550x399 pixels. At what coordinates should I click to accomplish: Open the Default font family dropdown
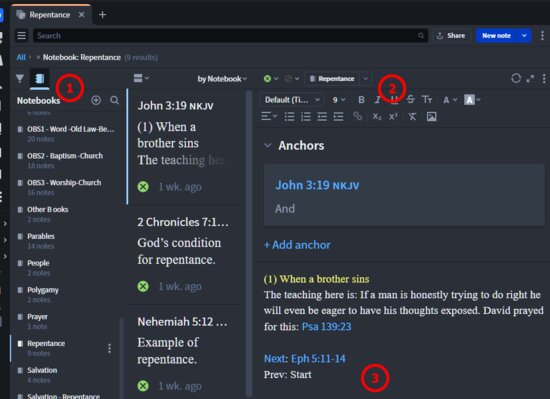(x=292, y=100)
